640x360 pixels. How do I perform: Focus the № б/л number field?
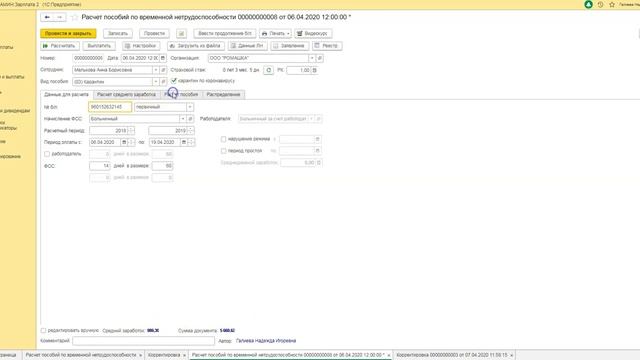point(110,107)
